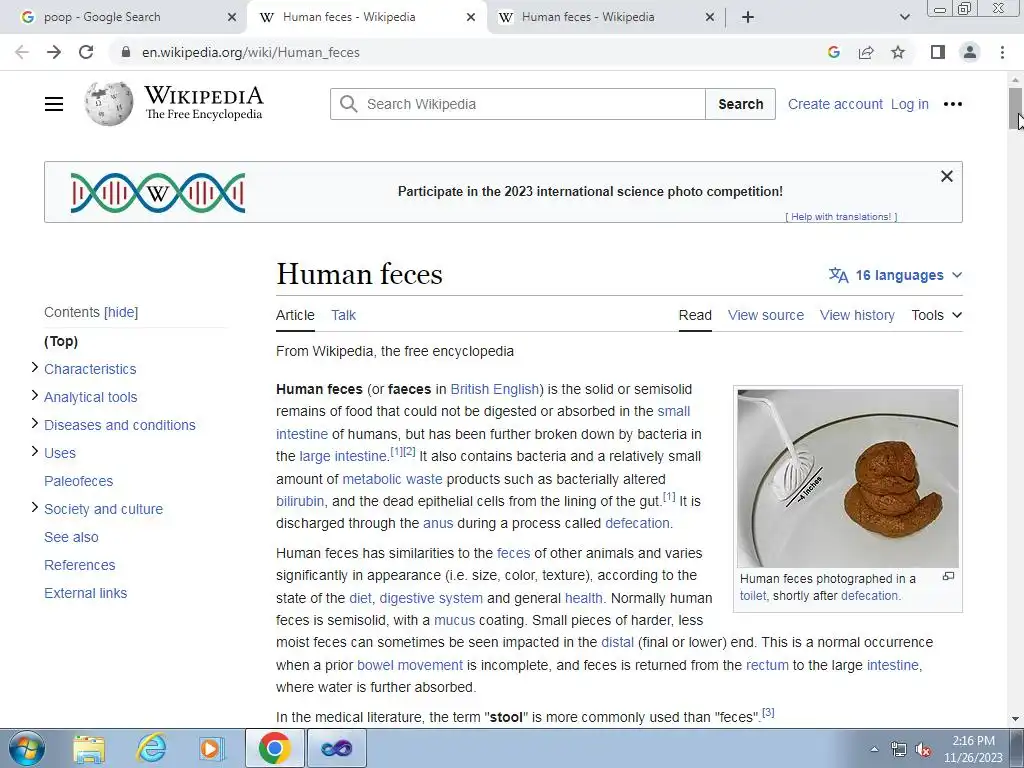Expand the Society and culture section

click(35, 507)
